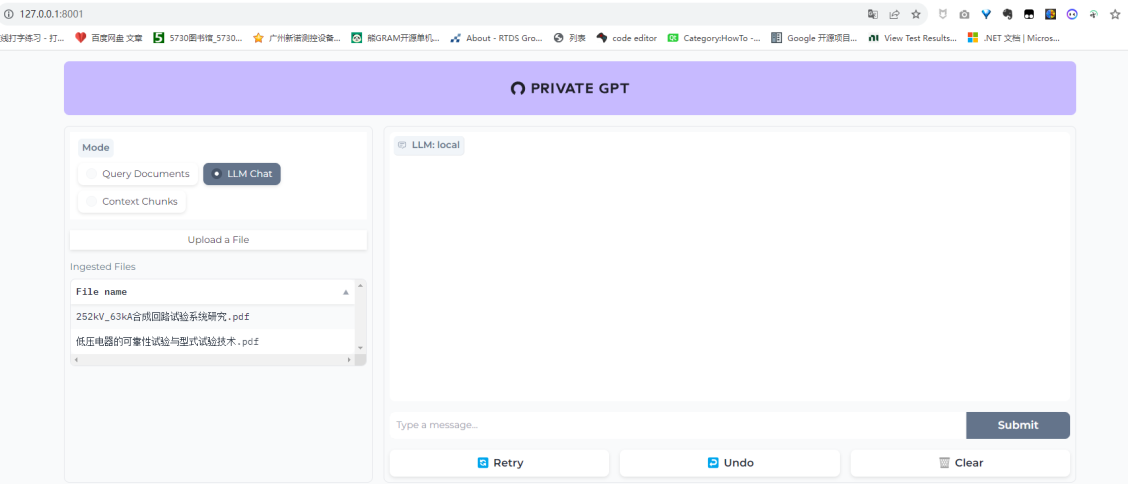This screenshot has height=484, width=1128.
Task: Open the View Test Results bookmark
Action: tap(913, 38)
